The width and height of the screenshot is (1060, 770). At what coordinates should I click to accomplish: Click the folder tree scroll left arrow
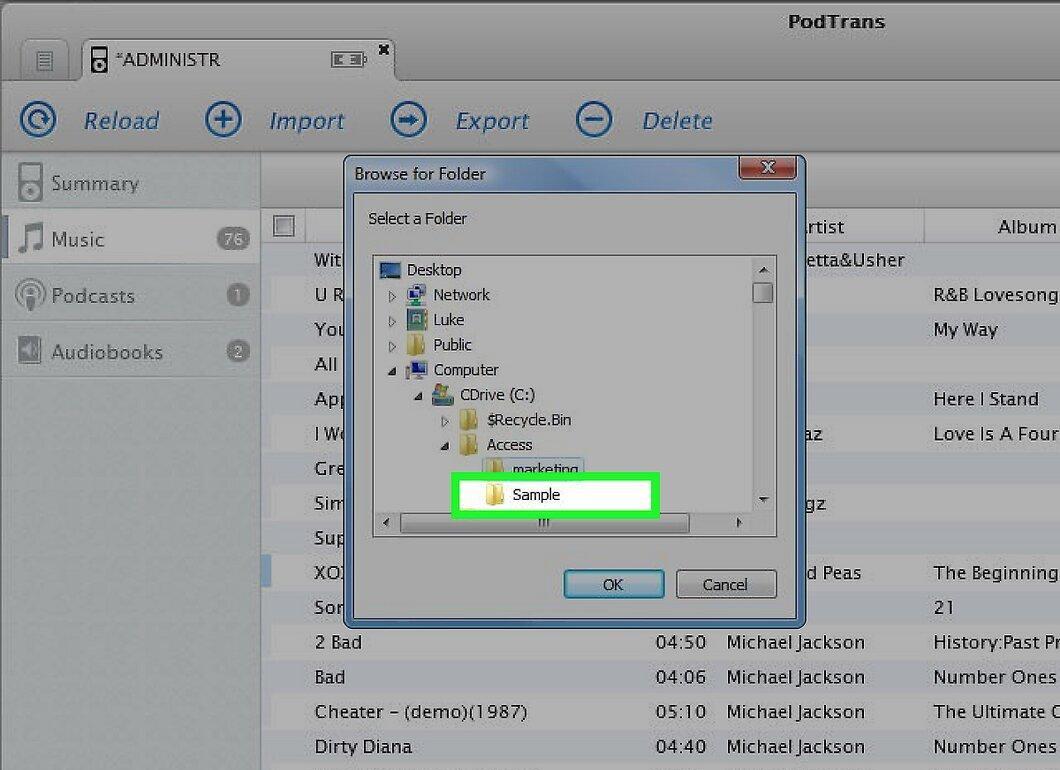tap(386, 523)
